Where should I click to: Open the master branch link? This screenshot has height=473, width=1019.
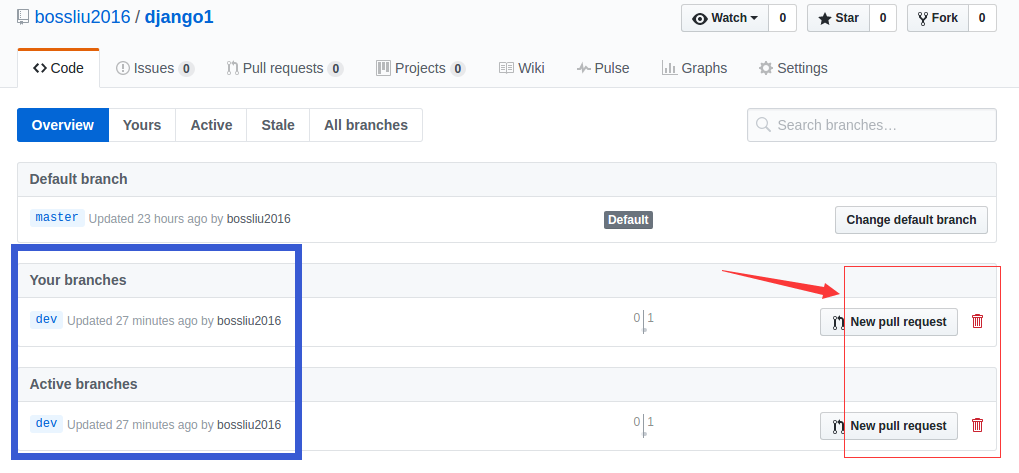(57, 217)
